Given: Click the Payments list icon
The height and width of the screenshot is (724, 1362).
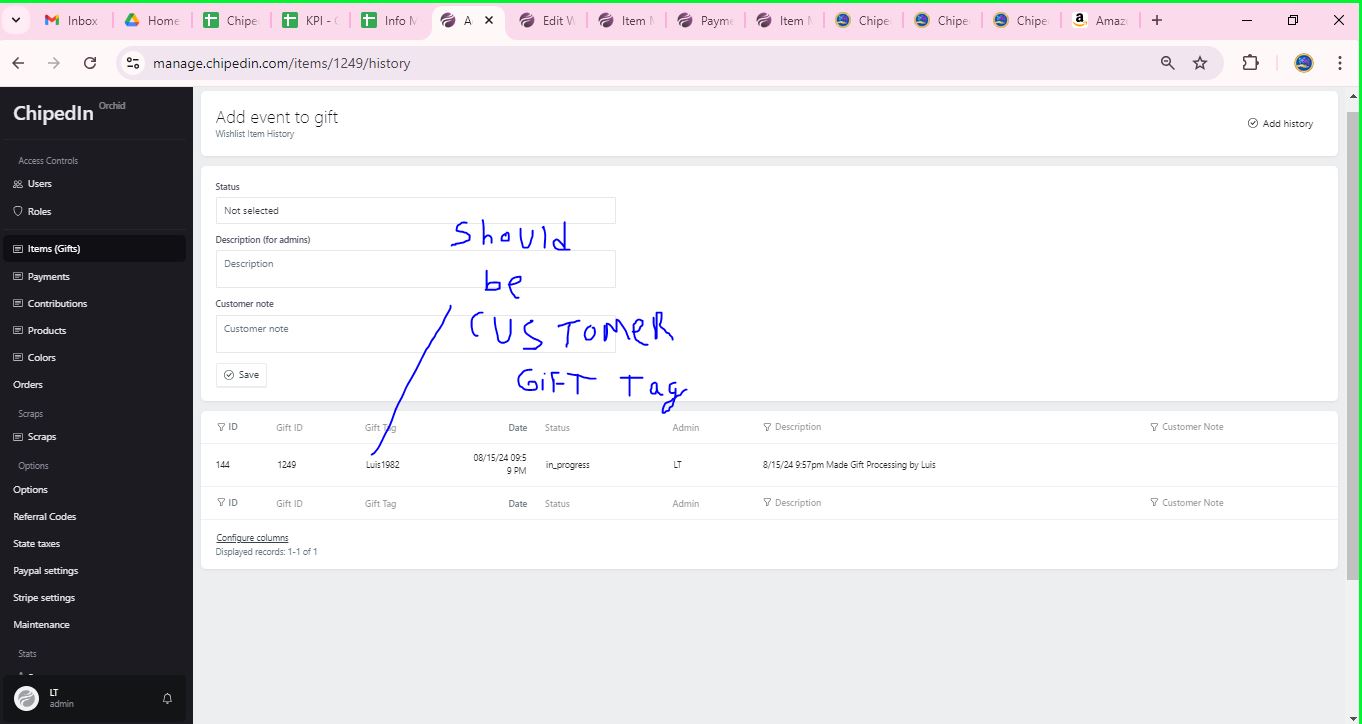Looking at the screenshot, I should (18, 277).
